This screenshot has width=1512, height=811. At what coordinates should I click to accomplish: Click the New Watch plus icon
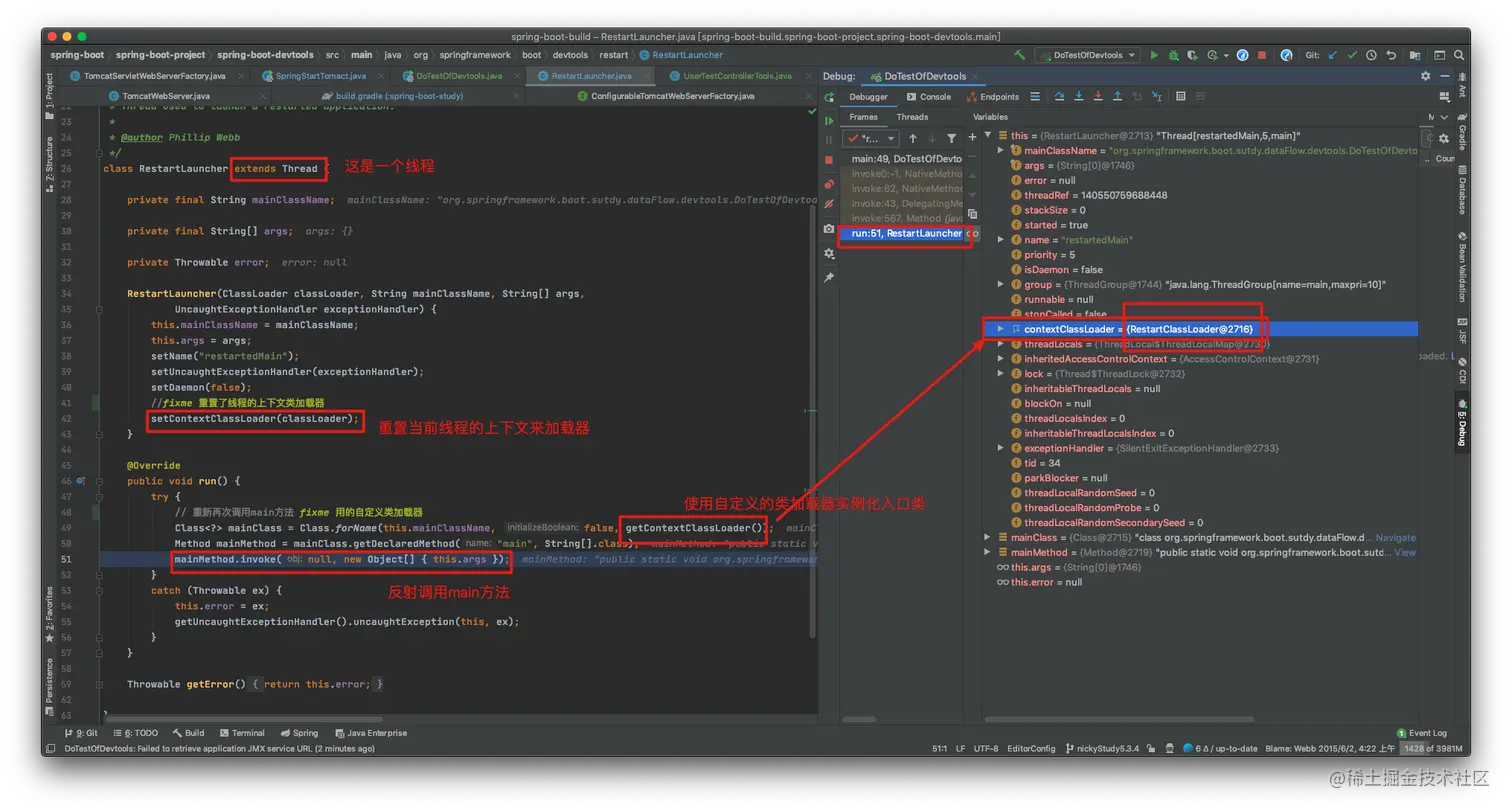(x=972, y=137)
